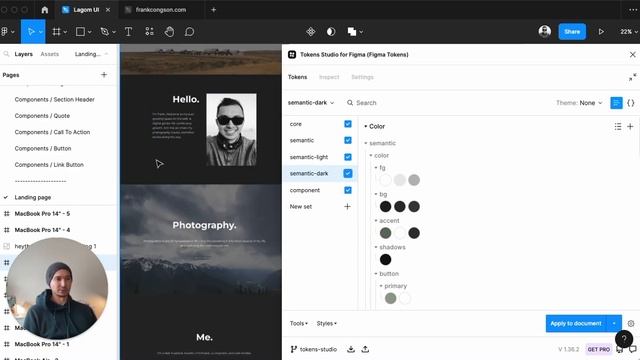This screenshot has width=640, height=360.
Task: Click the Create component icon
Action: coord(311,31)
